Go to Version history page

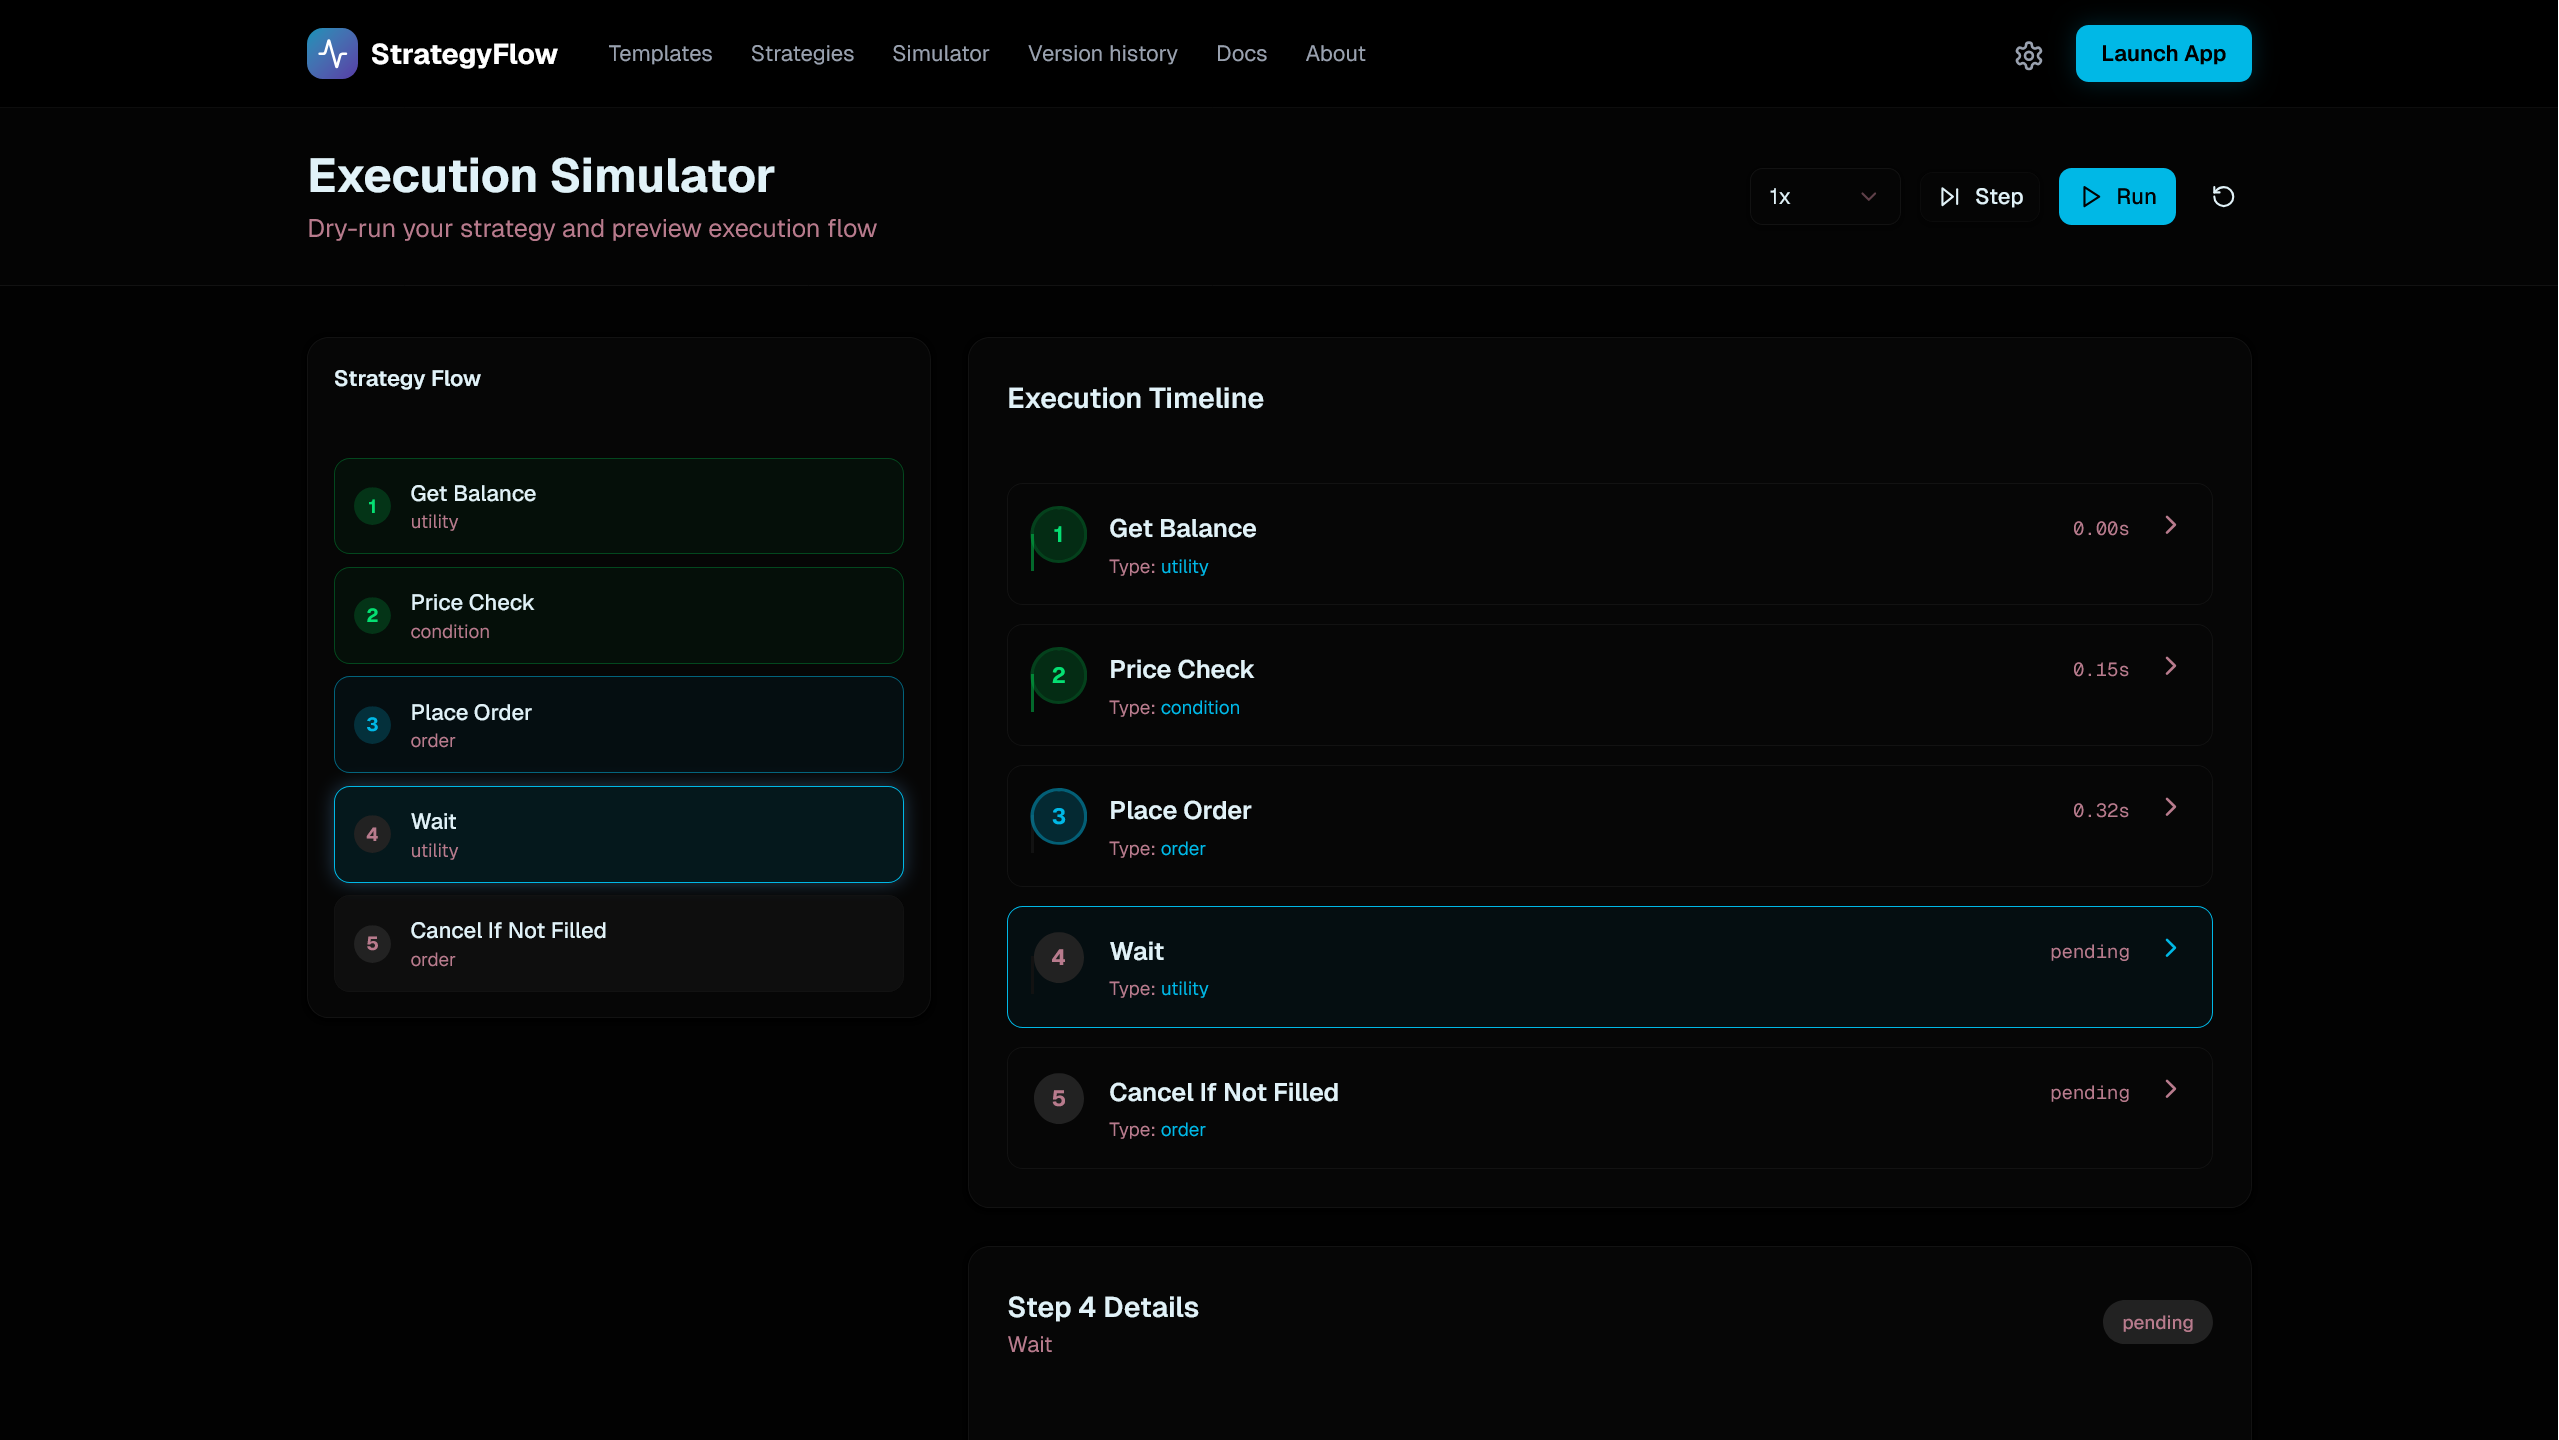[x=1102, y=54]
